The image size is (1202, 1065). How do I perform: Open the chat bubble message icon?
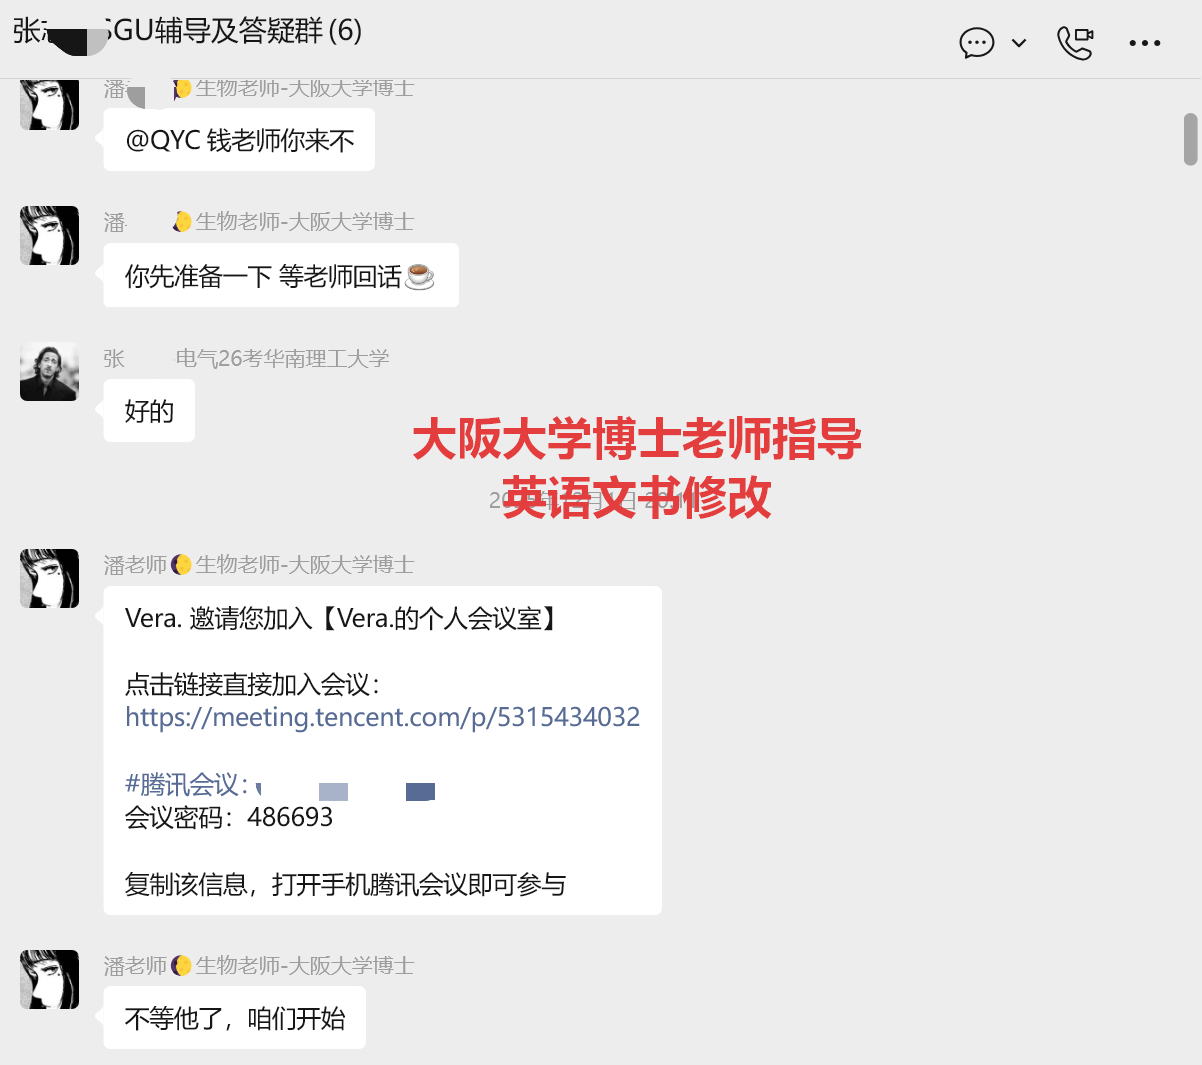pyautogui.click(x=976, y=43)
